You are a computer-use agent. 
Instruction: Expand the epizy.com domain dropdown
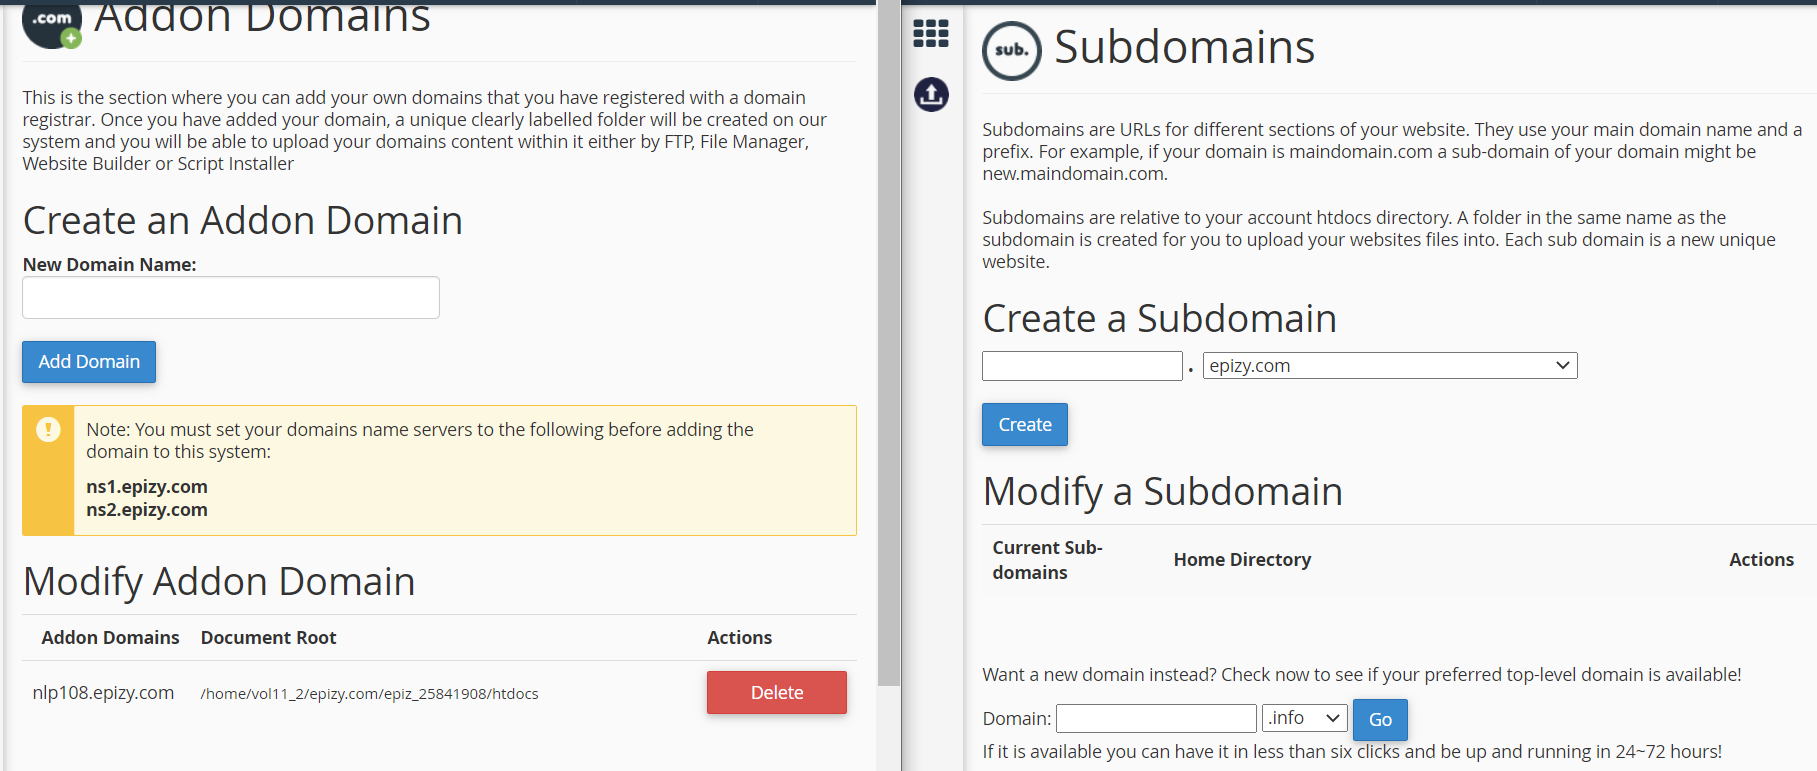(x=1389, y=366)
